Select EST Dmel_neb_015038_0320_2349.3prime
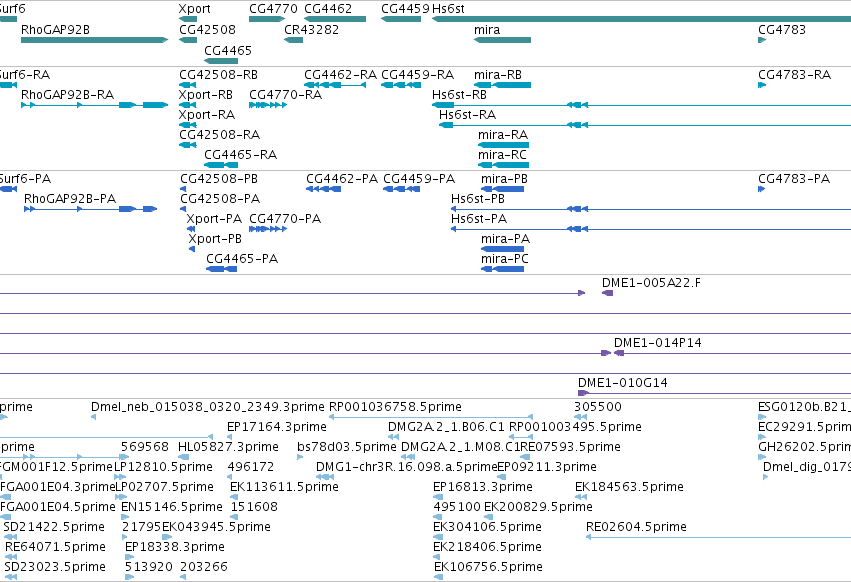Image resolution: width=851 pixels, height=582 pixels. point(93,417)
